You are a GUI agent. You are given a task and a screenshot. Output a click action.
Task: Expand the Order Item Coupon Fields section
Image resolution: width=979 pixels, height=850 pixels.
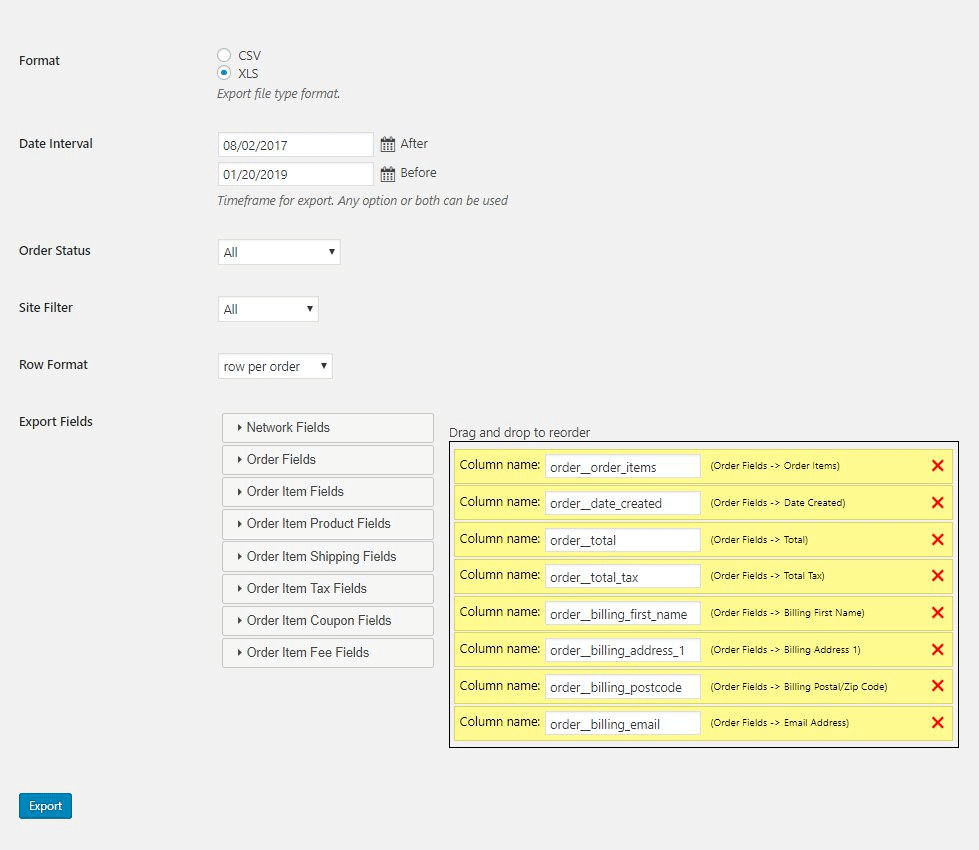327,620
